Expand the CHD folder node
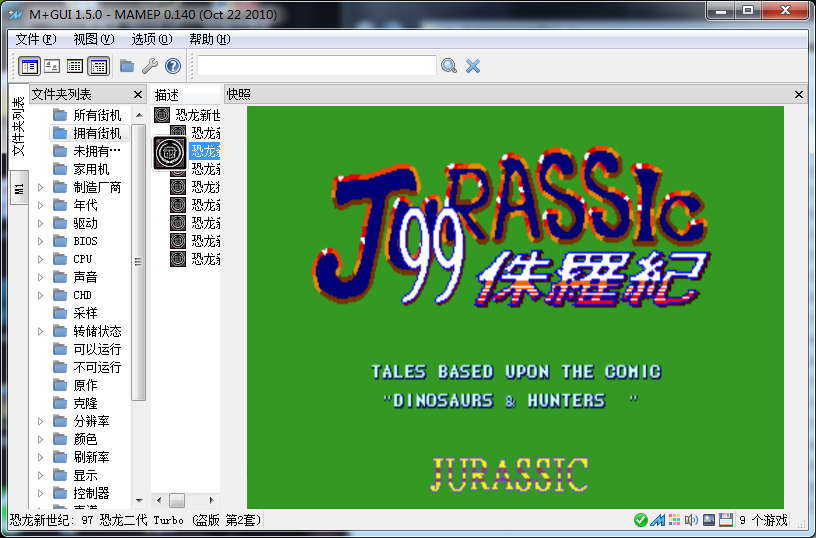The width and height of the screenshot is (816, 538). 41,296
